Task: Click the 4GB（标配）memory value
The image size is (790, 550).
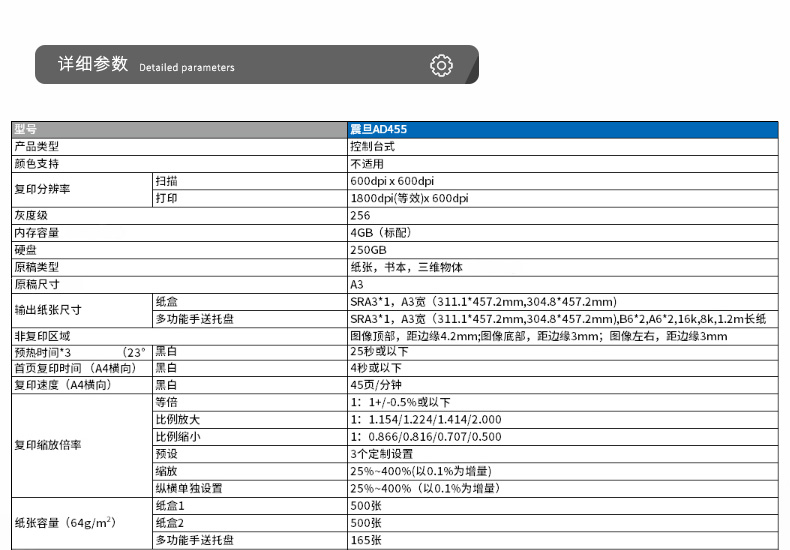Action: (379, 233)
